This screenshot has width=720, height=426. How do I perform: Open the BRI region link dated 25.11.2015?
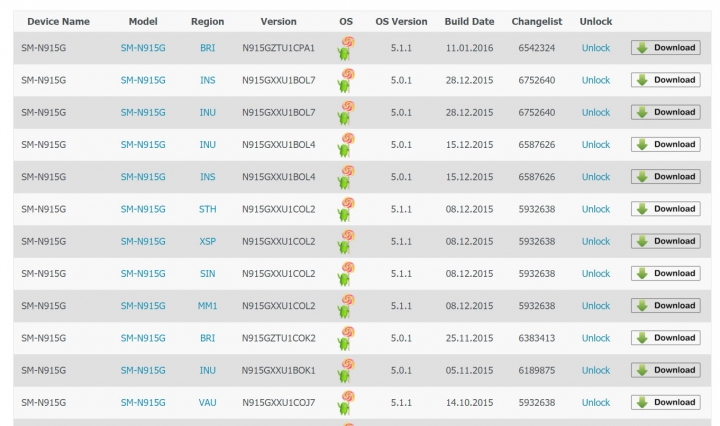pyautogui.click(x=208, y=338)
